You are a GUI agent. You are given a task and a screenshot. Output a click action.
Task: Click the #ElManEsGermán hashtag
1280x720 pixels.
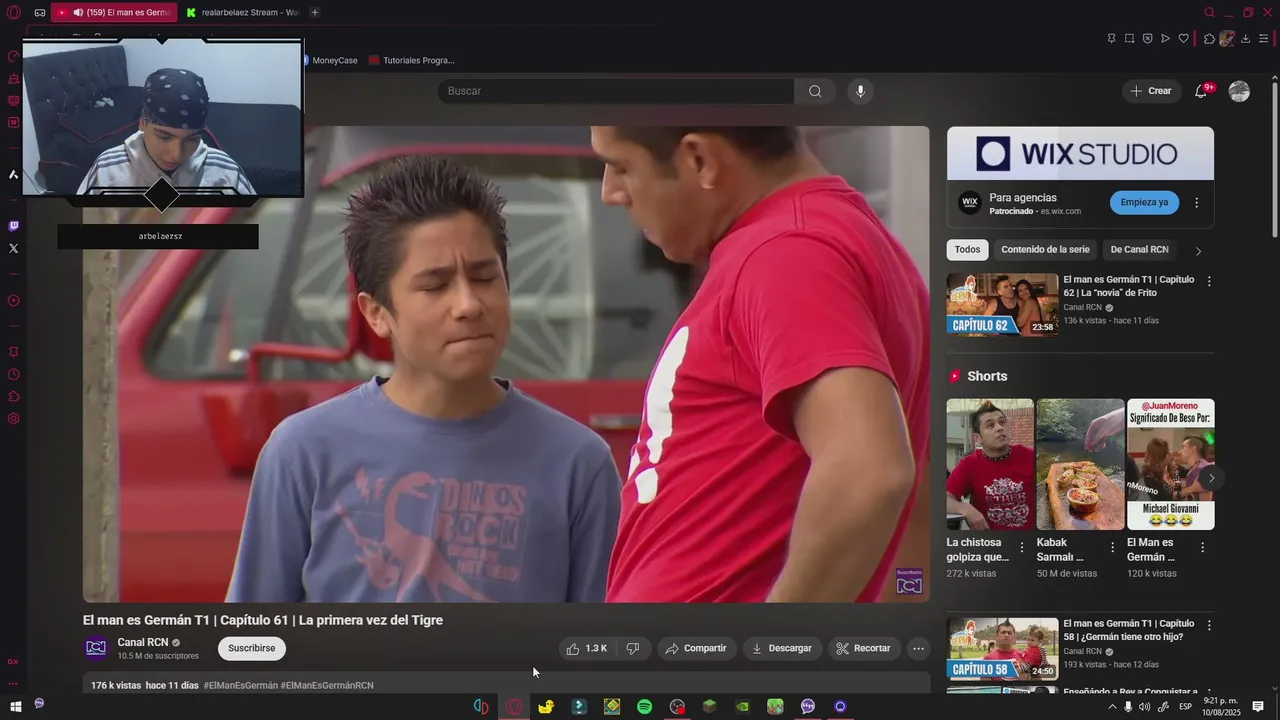(x=240, y=685)
